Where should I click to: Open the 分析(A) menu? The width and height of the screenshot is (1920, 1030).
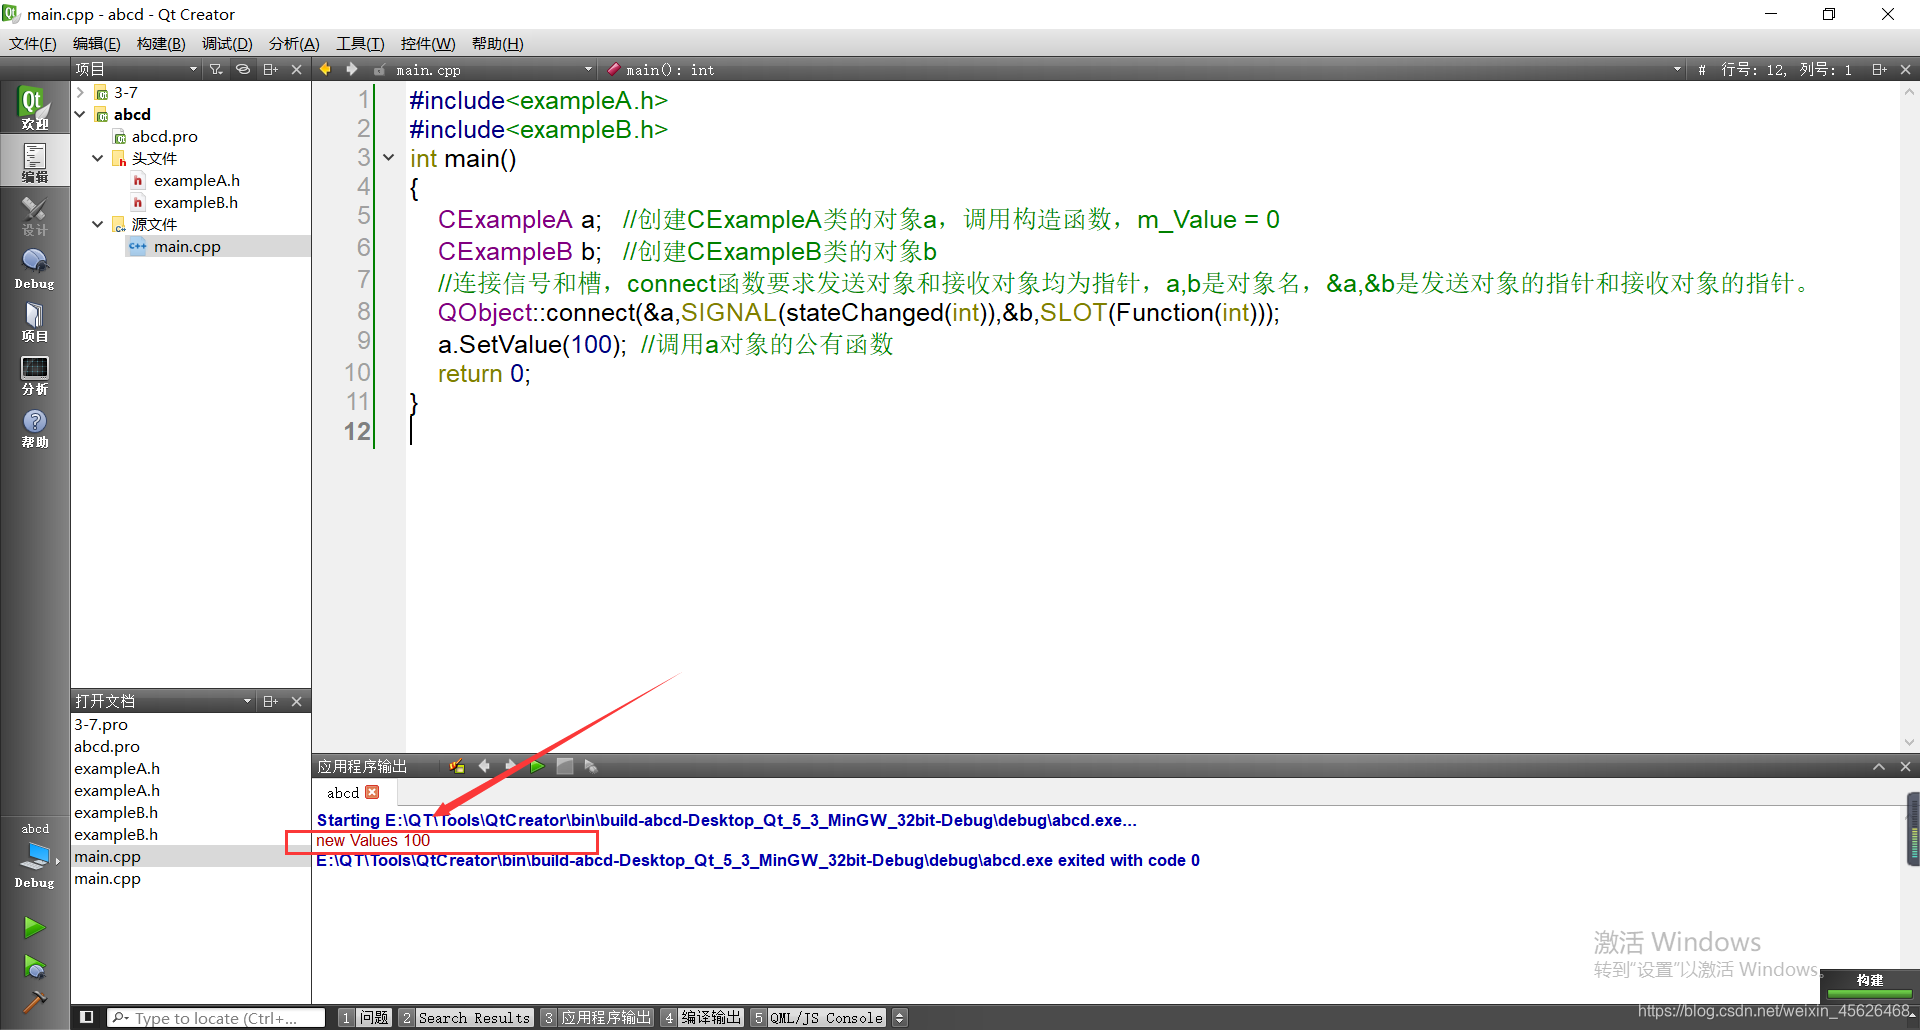click(294, 43)
